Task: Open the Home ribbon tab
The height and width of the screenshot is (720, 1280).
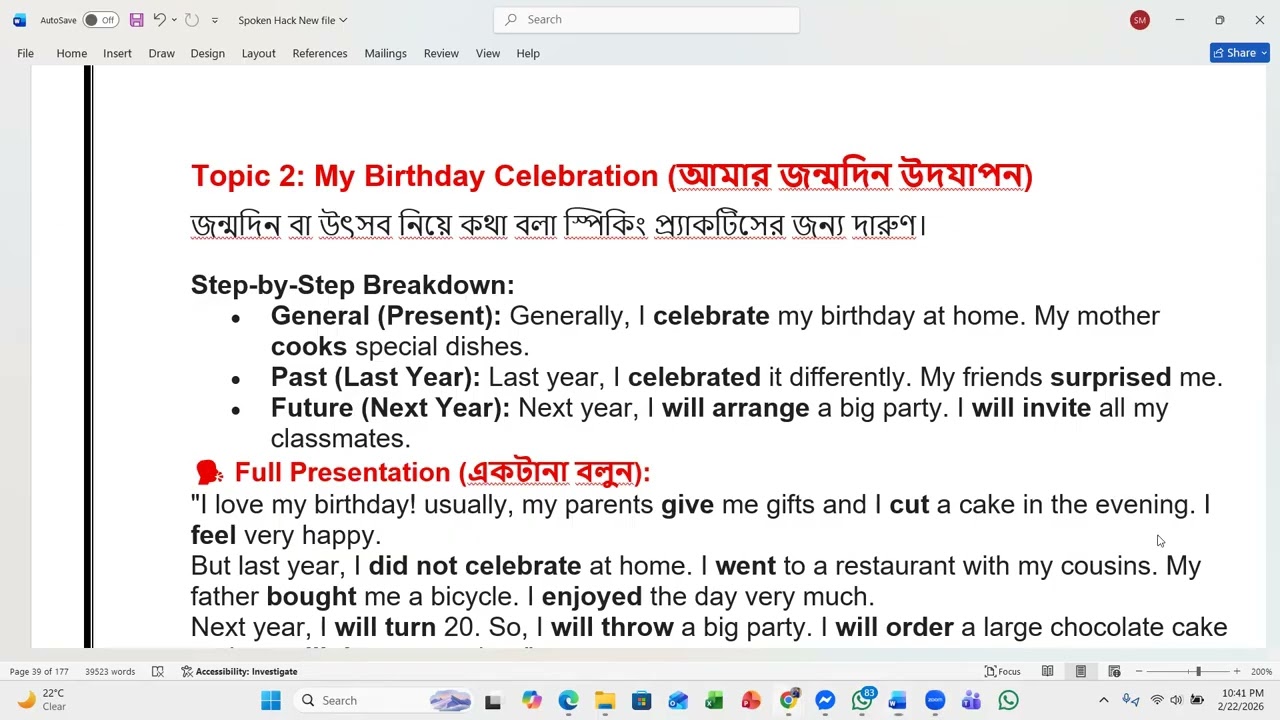Action: point(71,53)
